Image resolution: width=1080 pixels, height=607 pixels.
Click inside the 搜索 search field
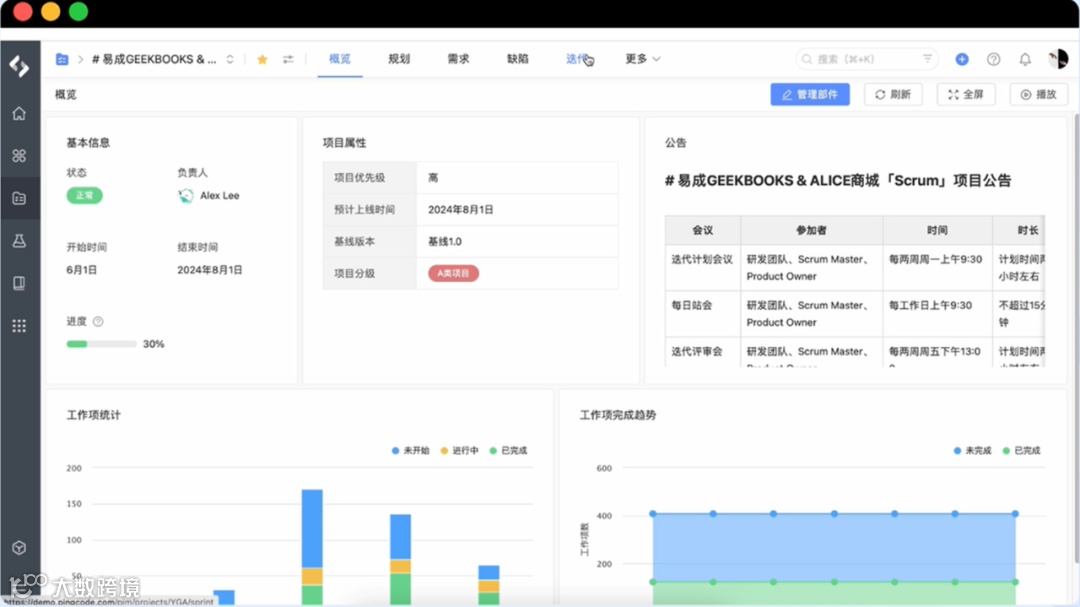[860, 59]
